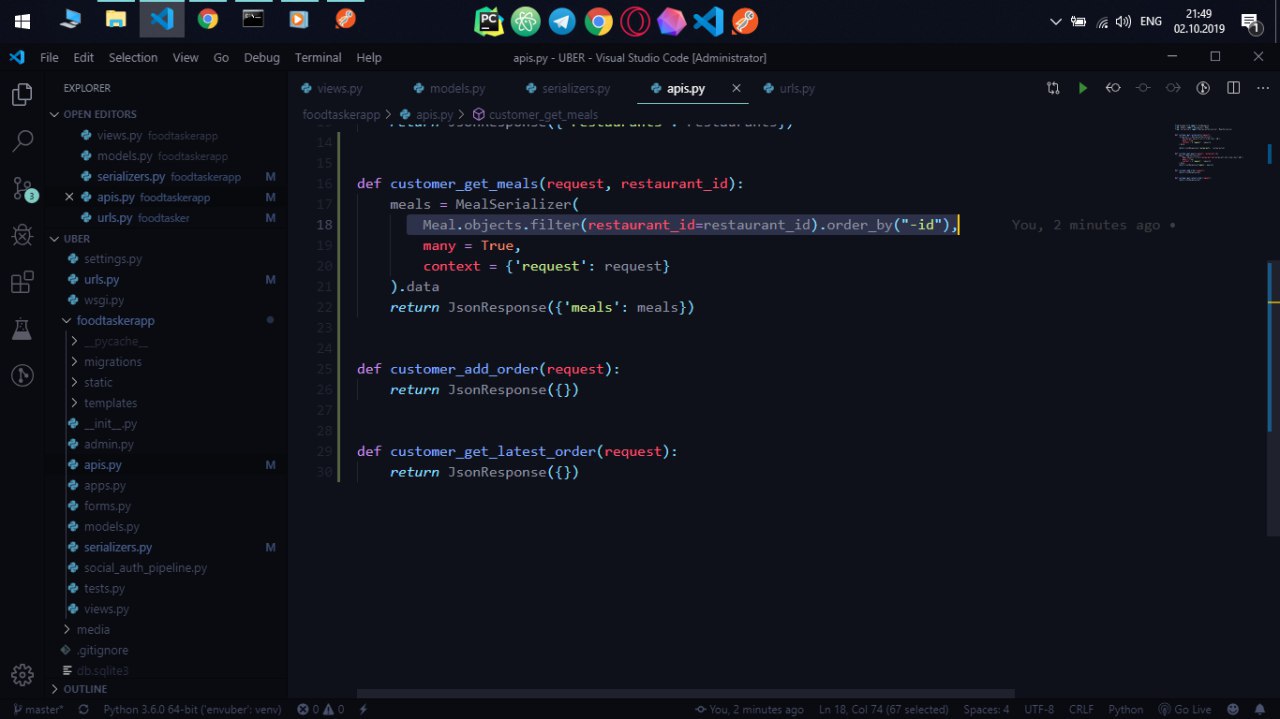
Task: Switch to the models.py editor tab
Action: coord(457,88)
